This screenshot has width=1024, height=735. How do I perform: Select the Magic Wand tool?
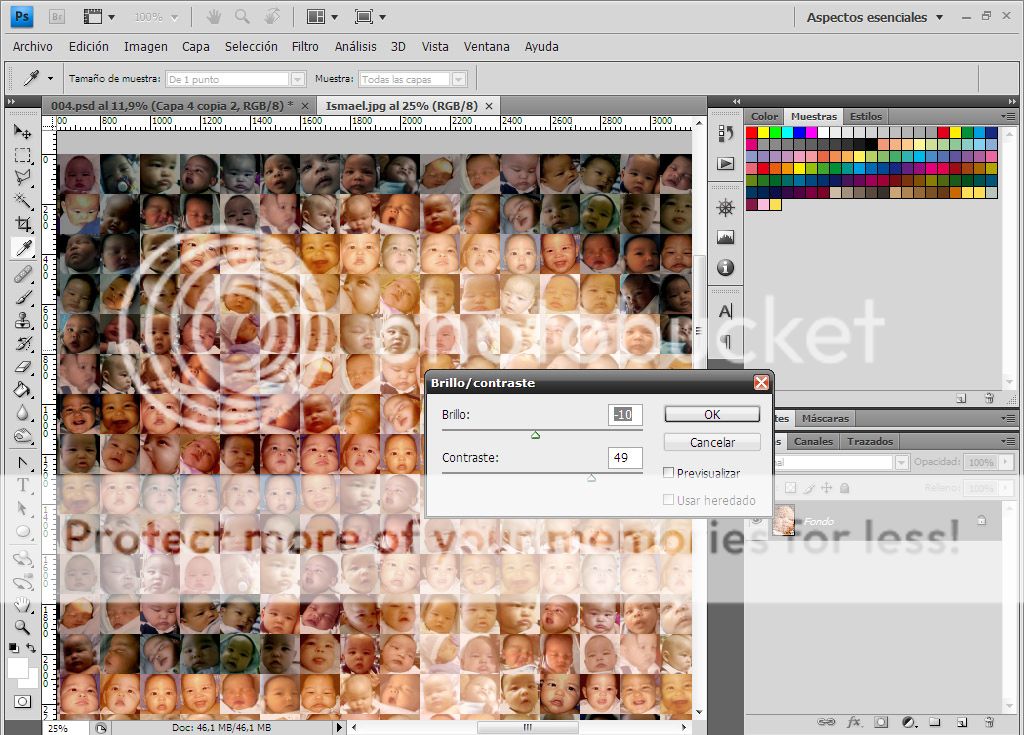23,200
